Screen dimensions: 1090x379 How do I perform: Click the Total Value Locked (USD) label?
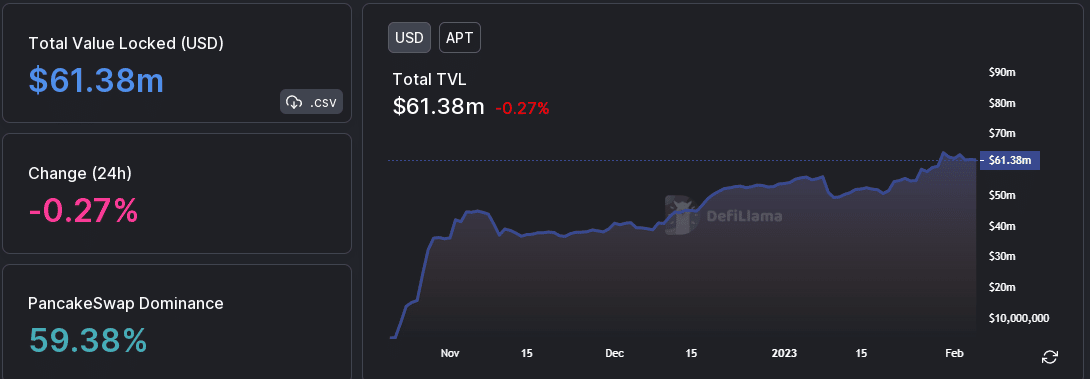click(126, 43)
